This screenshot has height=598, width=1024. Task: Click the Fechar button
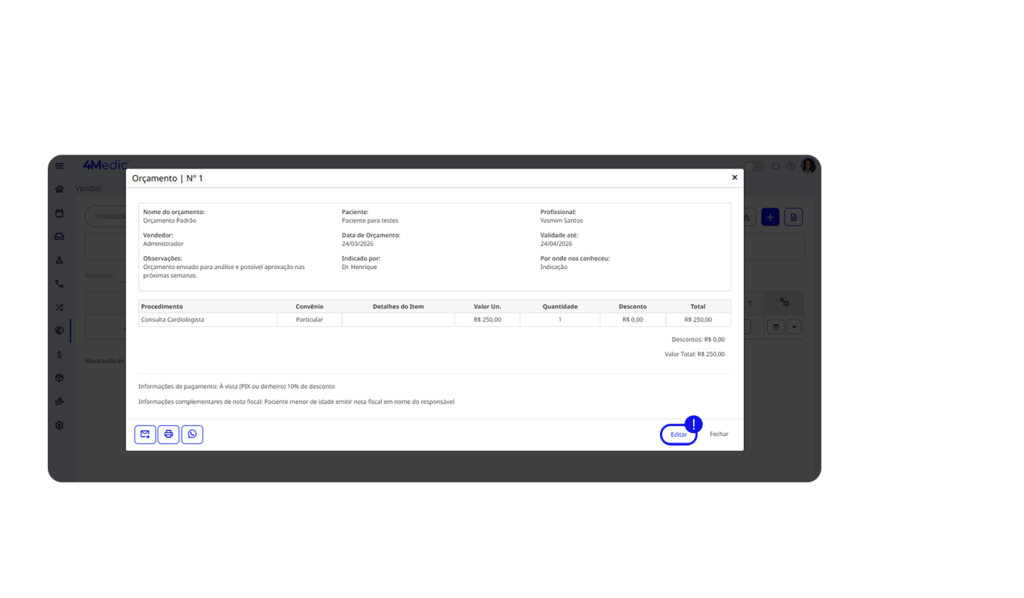(x=719, y=435)
